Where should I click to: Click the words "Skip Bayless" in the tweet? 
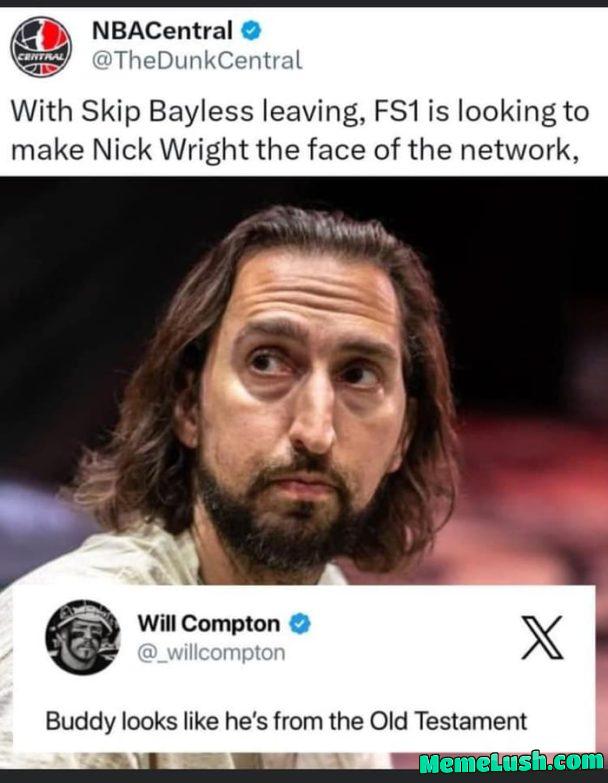tap(167, 111)
